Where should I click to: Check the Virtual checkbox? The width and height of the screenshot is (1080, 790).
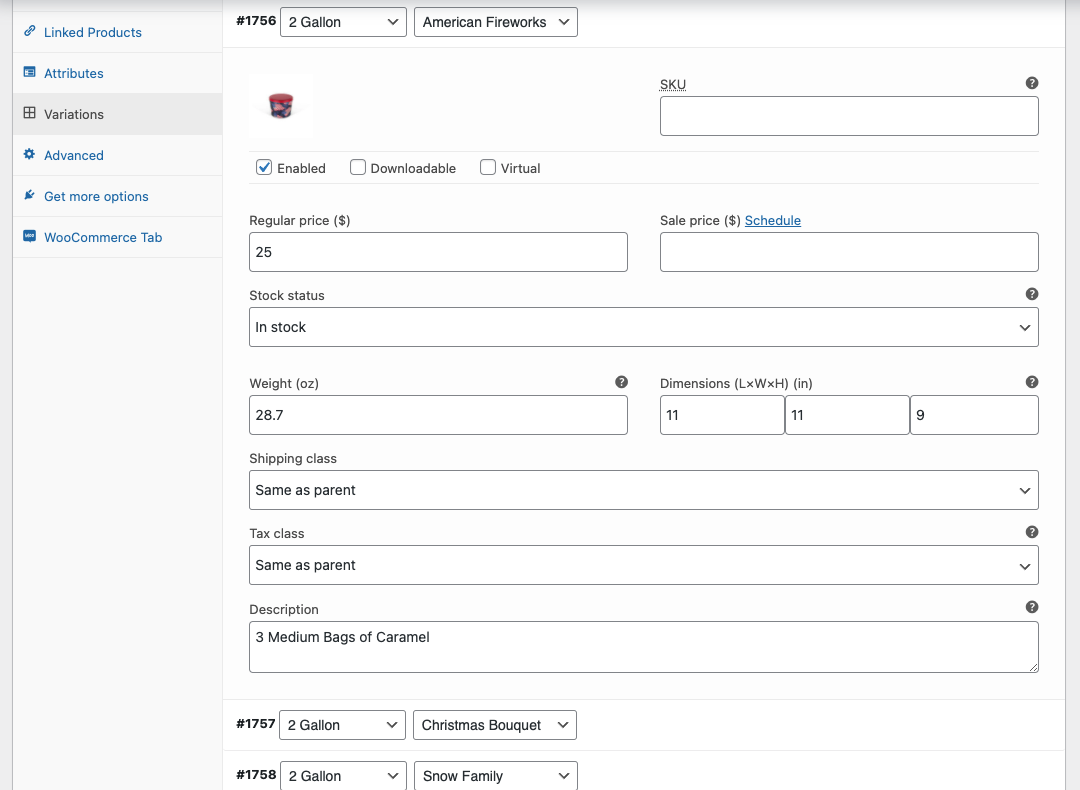coord(488,167)
